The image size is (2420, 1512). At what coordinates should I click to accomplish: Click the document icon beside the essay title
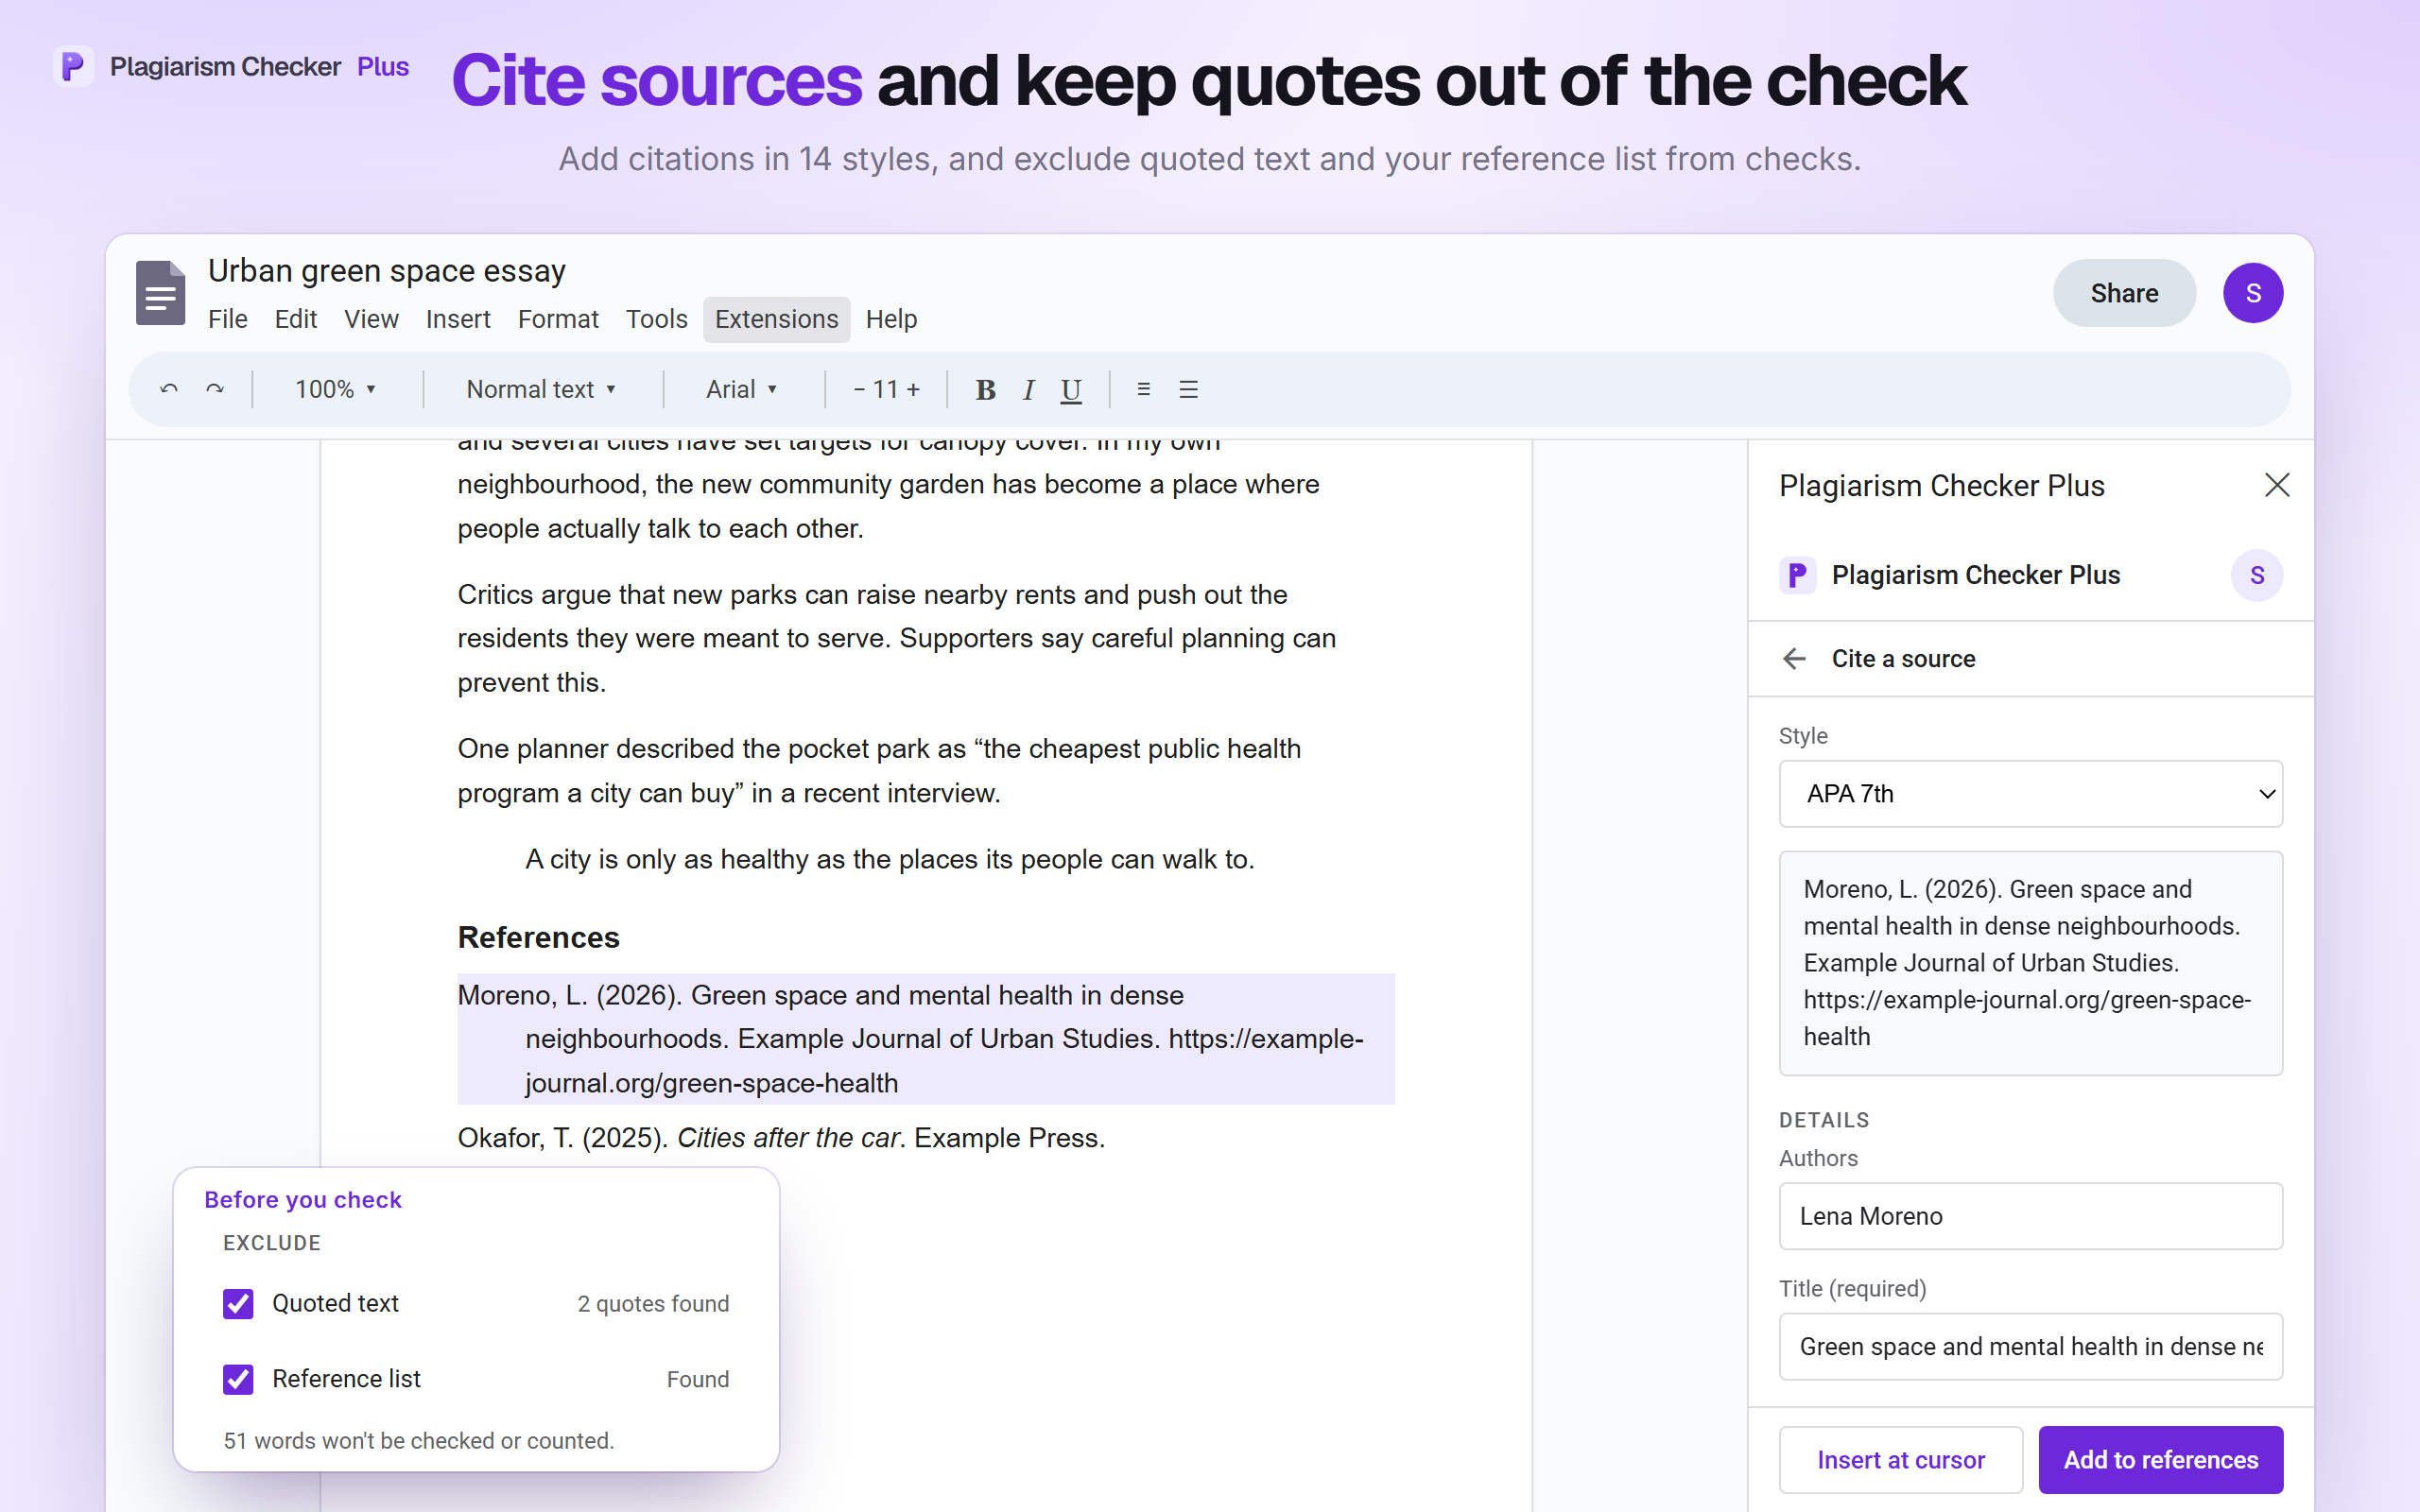click(161, 293)
